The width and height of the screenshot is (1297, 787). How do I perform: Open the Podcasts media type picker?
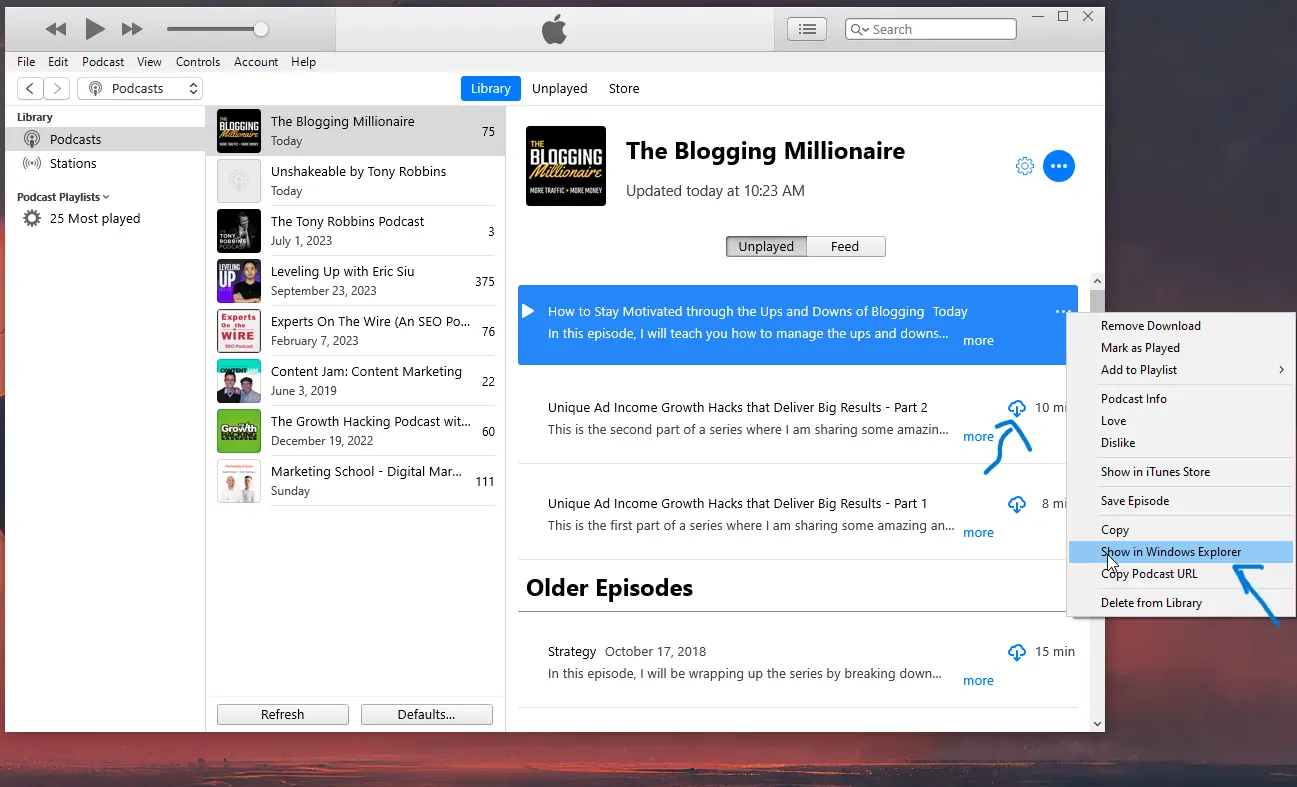click(x=139, y=88)
